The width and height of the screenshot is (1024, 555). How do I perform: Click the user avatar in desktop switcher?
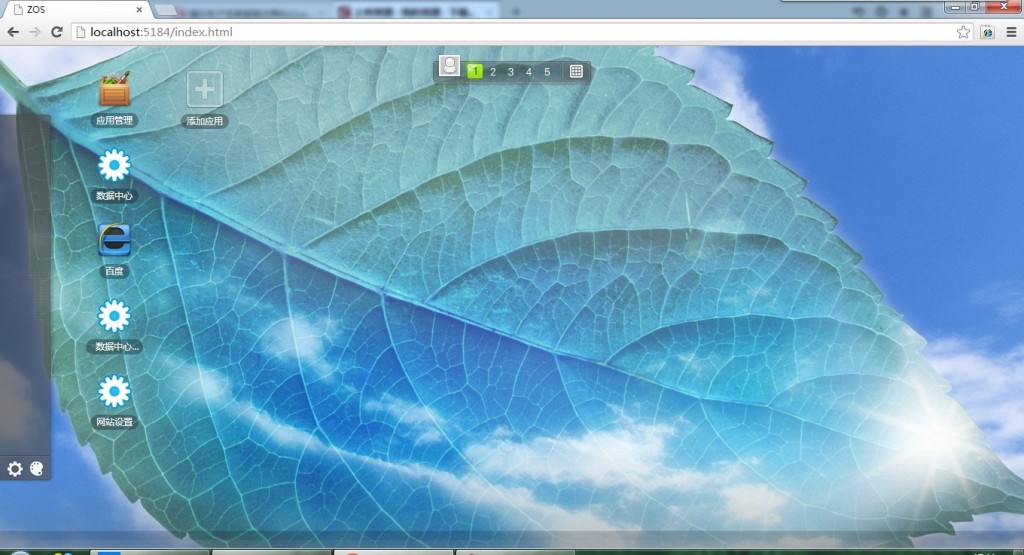[449, 66]
